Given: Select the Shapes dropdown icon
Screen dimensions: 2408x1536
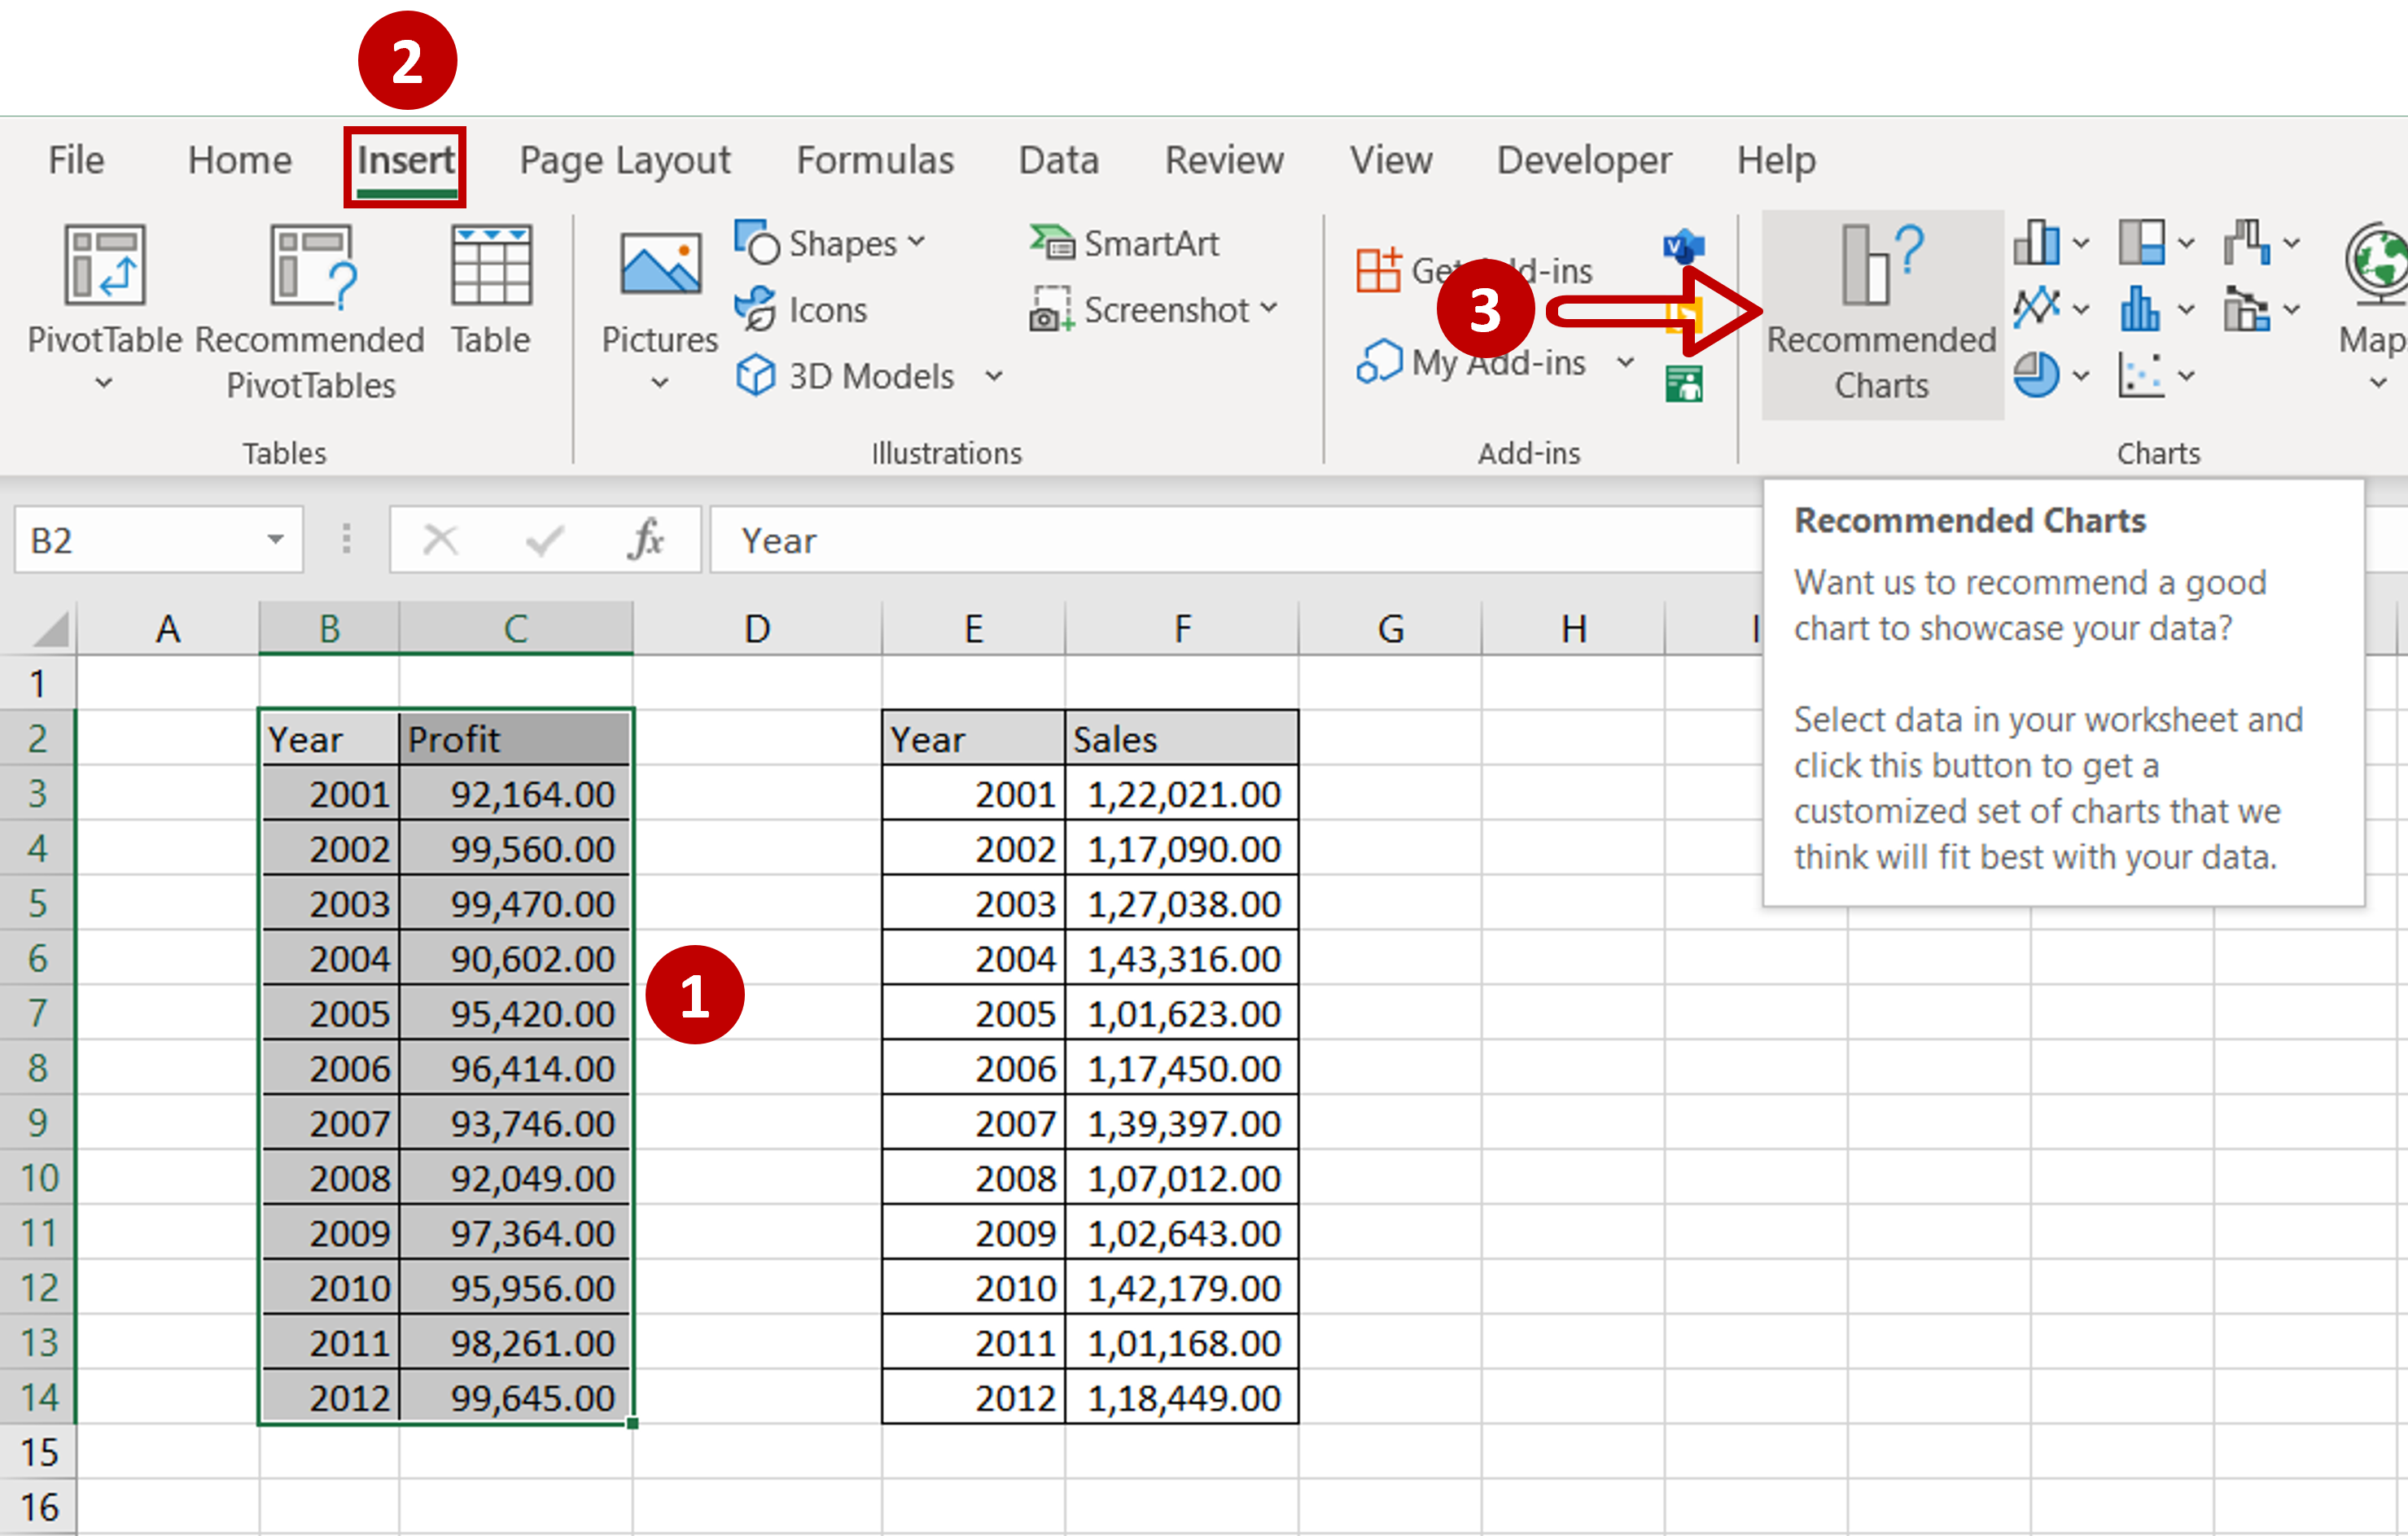Looking at the screenshot, I should tap(925, 246).
